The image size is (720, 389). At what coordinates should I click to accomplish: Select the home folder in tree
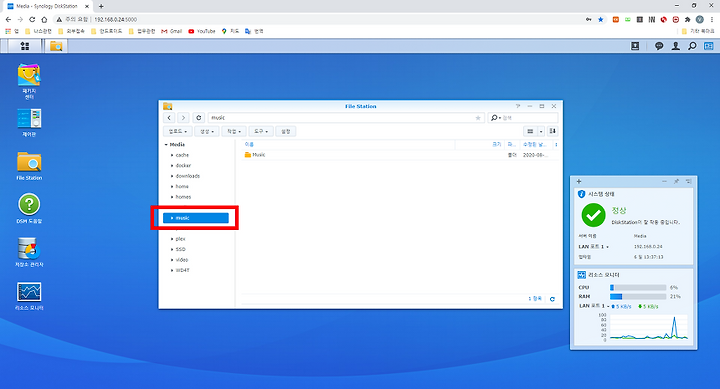pos(182,186)
